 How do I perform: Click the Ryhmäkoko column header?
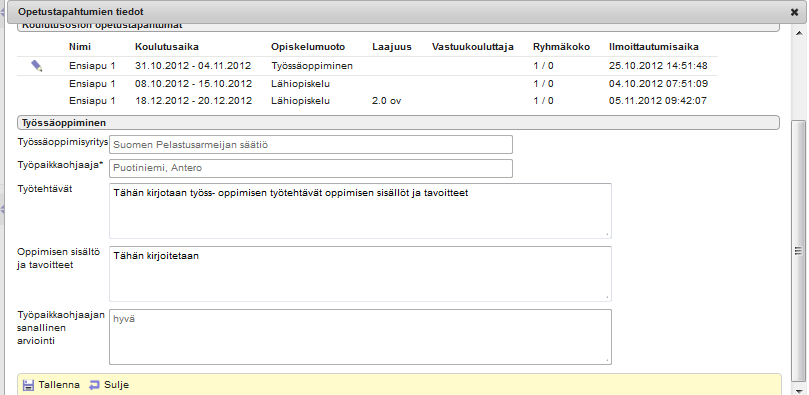pos(561,47)
